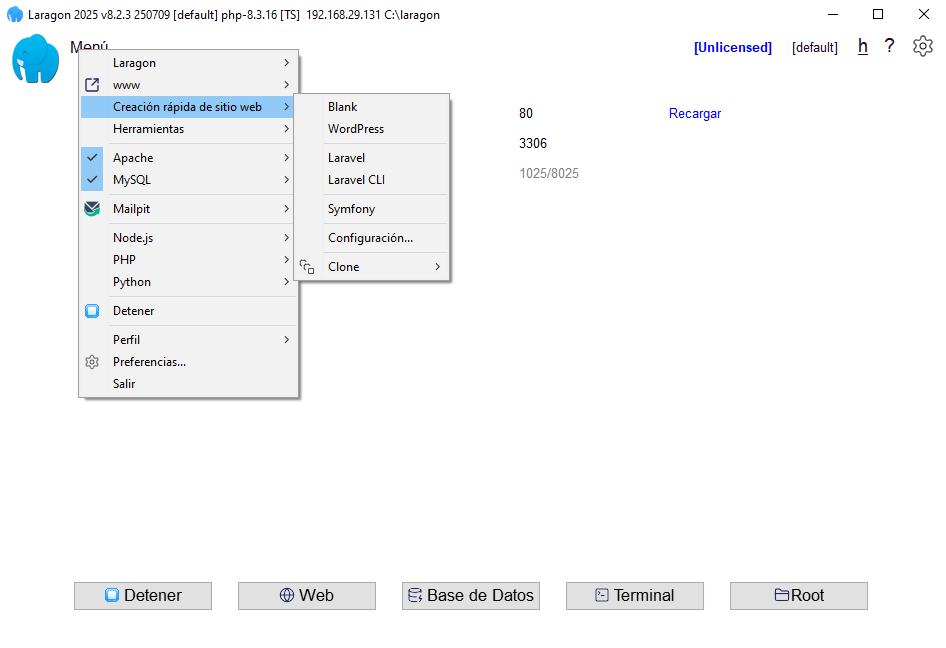Toggle the Apache checkmark
This screenshot has height=648, width=946.
(x=92, y=157)
